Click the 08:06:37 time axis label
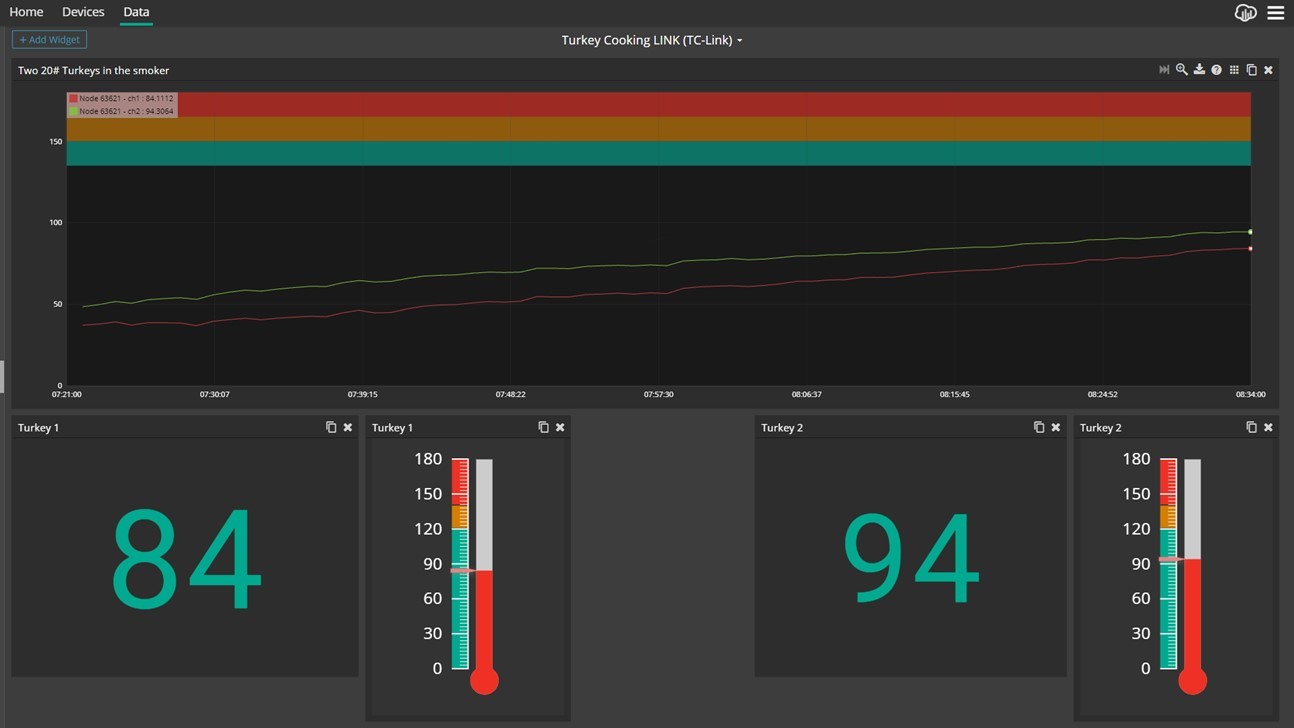 click(806, 395)
